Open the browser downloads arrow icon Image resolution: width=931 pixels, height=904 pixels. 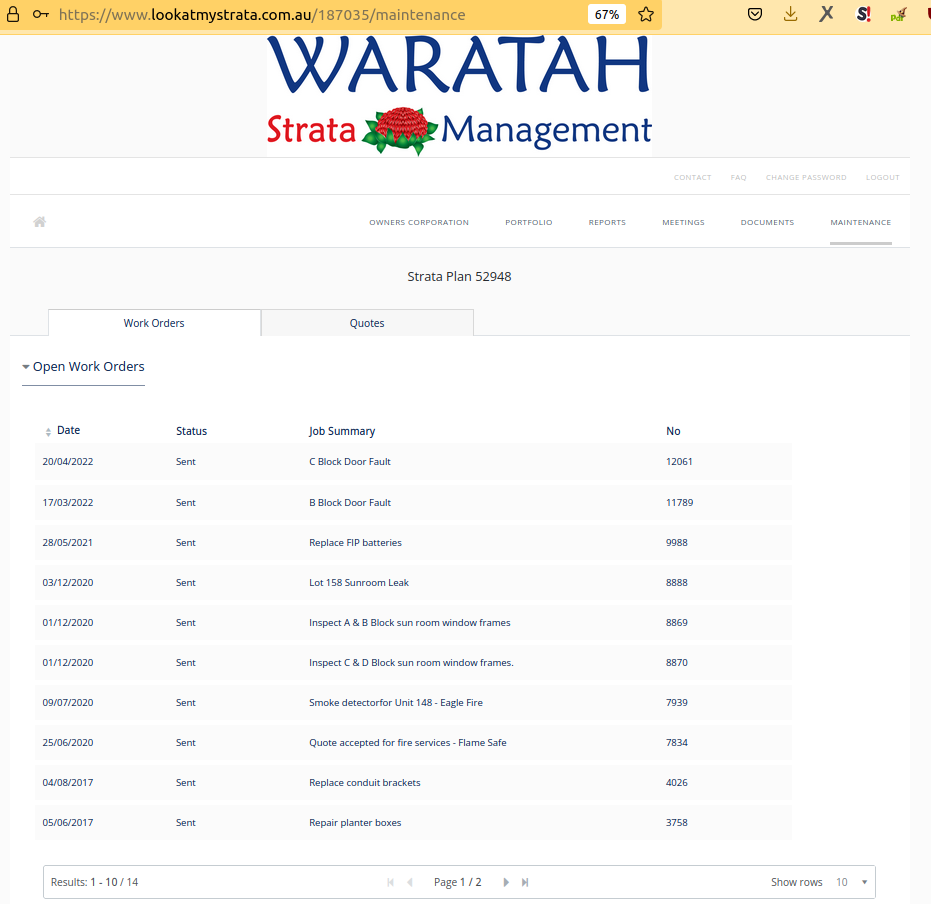click(x=790, y=14)
